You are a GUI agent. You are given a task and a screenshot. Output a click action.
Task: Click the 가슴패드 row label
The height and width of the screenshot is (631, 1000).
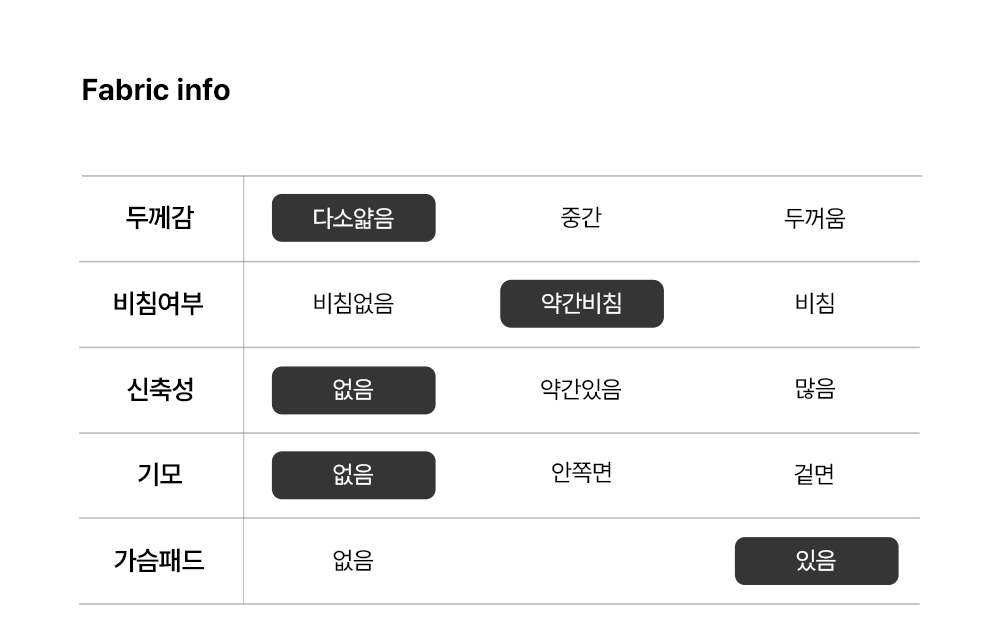159,560
